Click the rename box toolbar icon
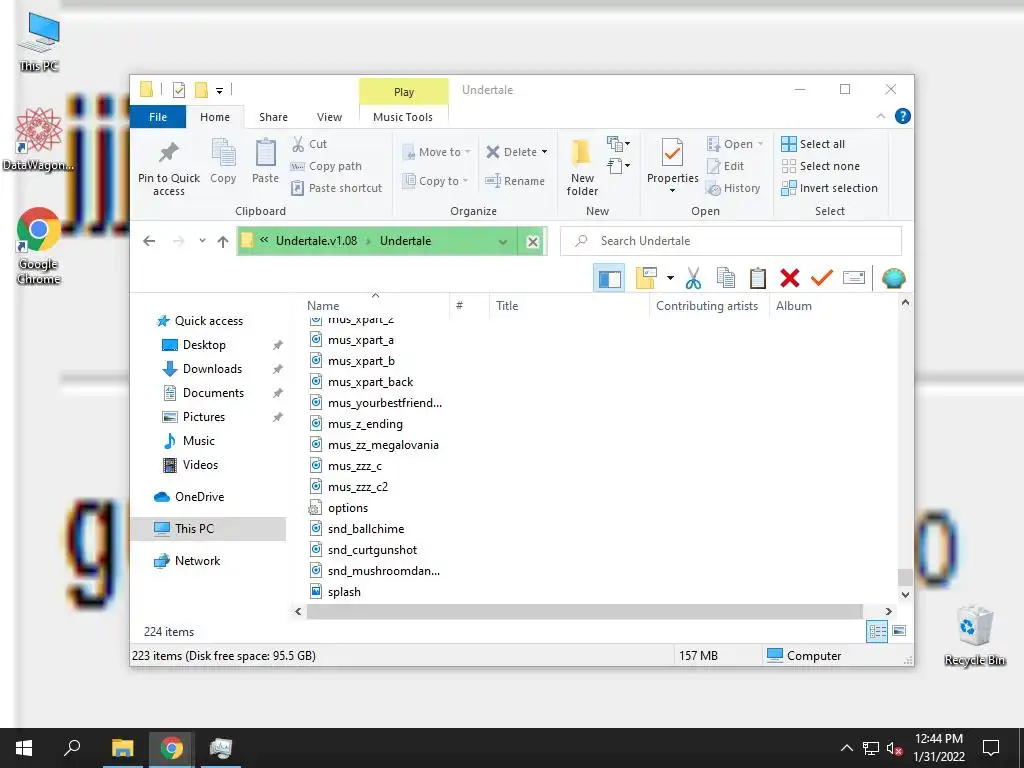The height and width of the screenshot is (768, 1024). pos(854,278)
